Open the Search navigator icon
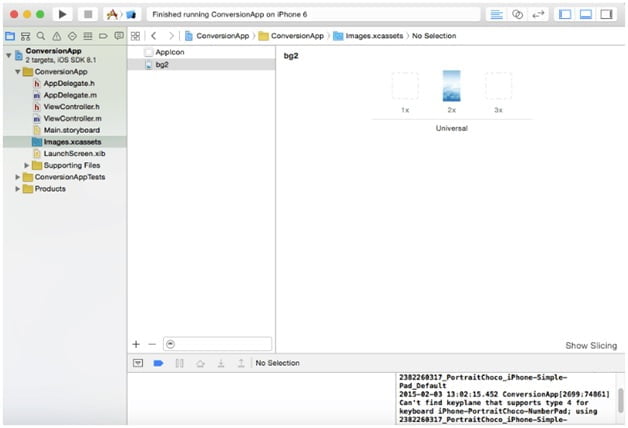The height and width of the screenshot is (428, 628). [40, 36]
